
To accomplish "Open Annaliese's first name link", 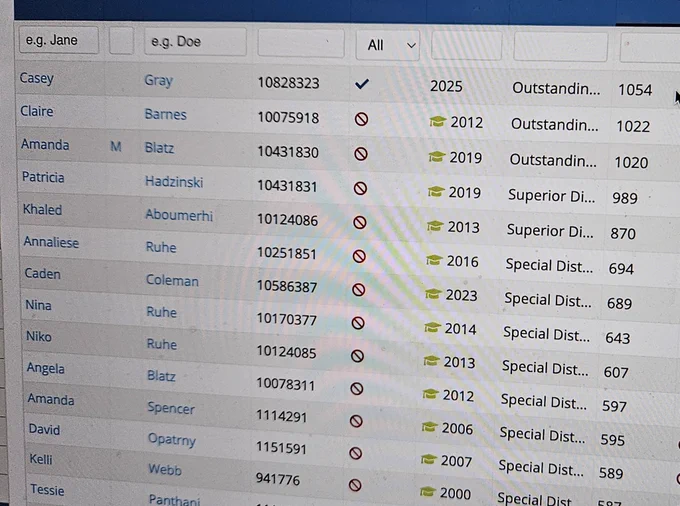I will [51, 242].
